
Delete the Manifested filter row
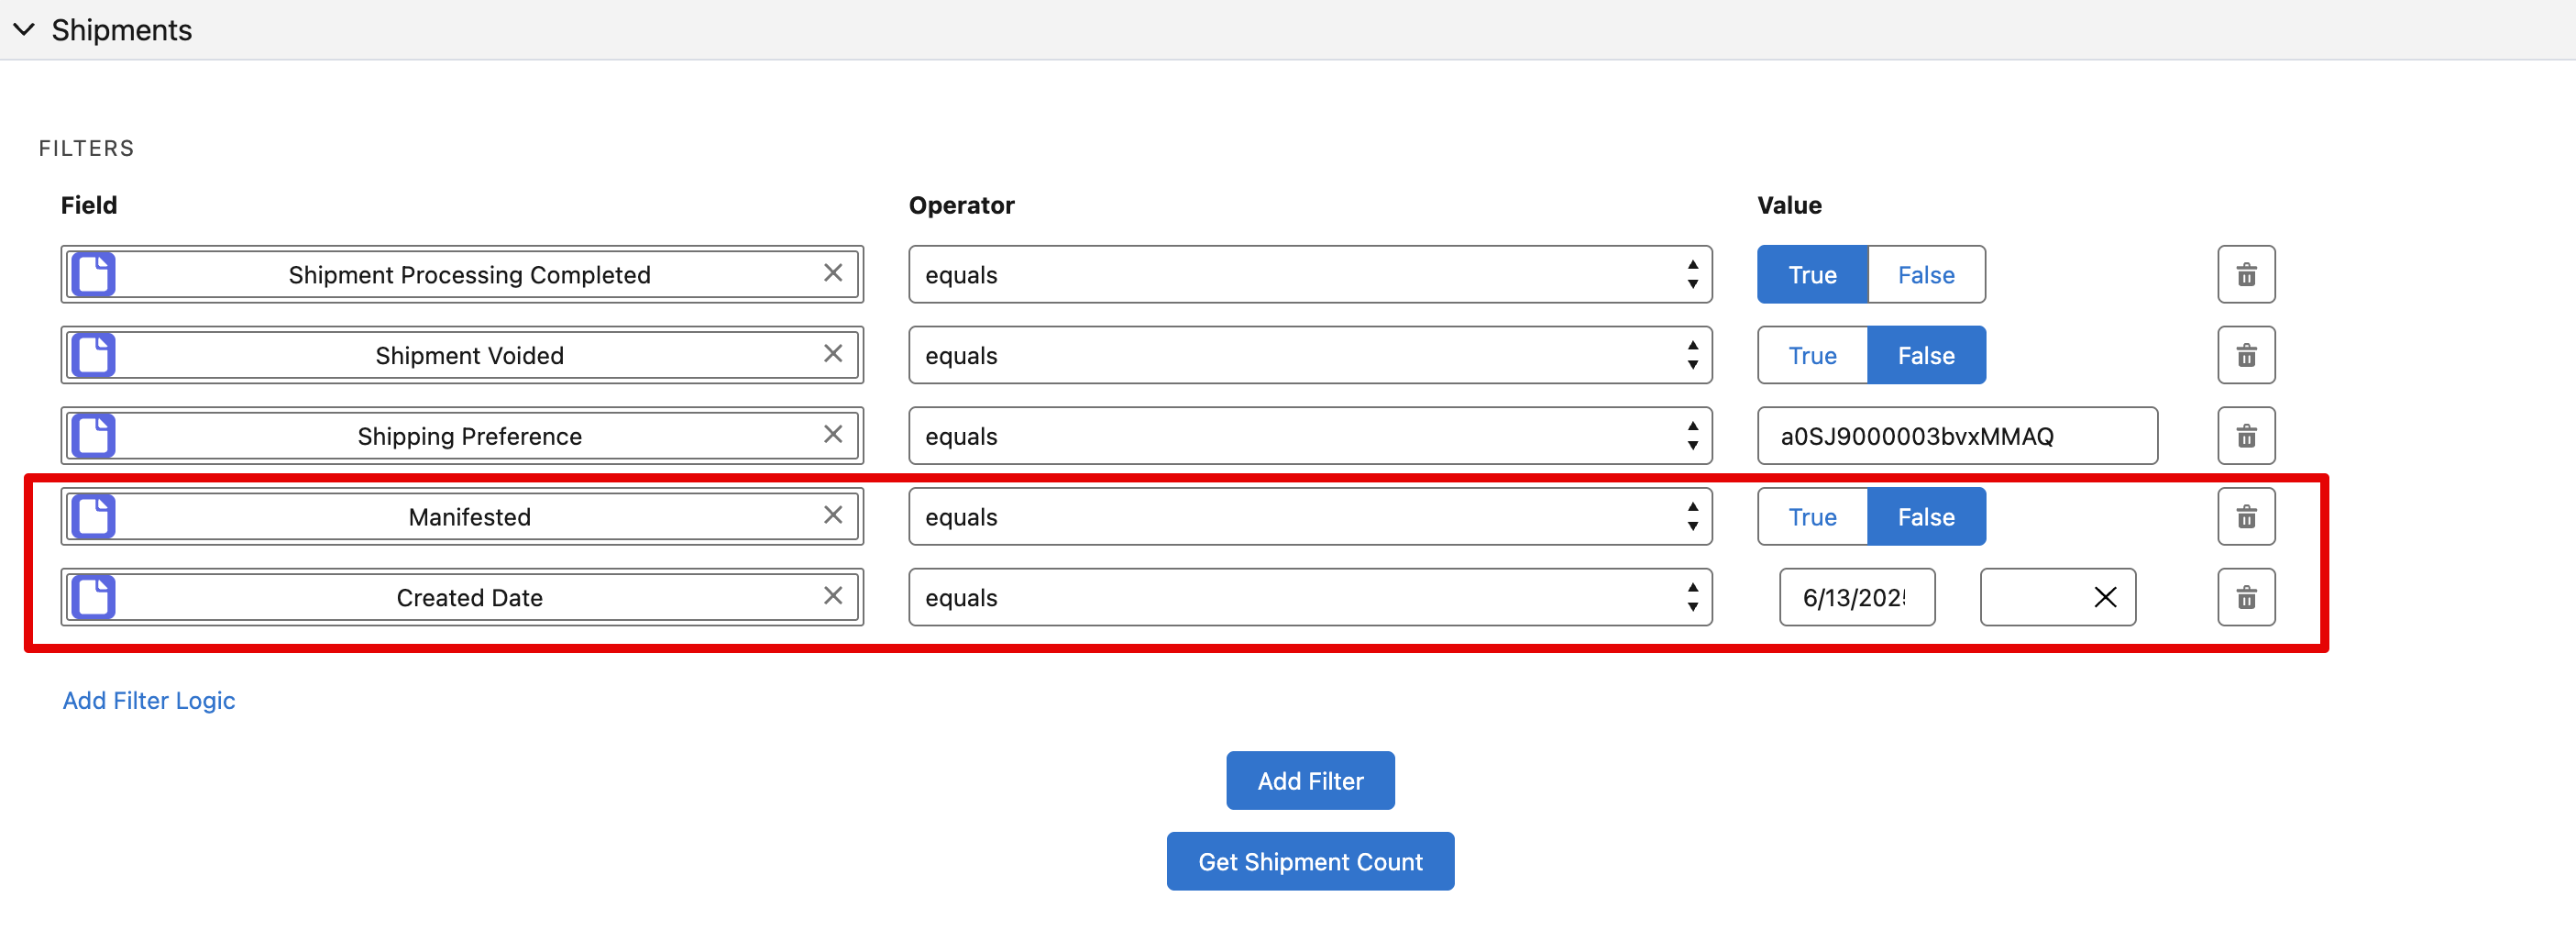2245,517
